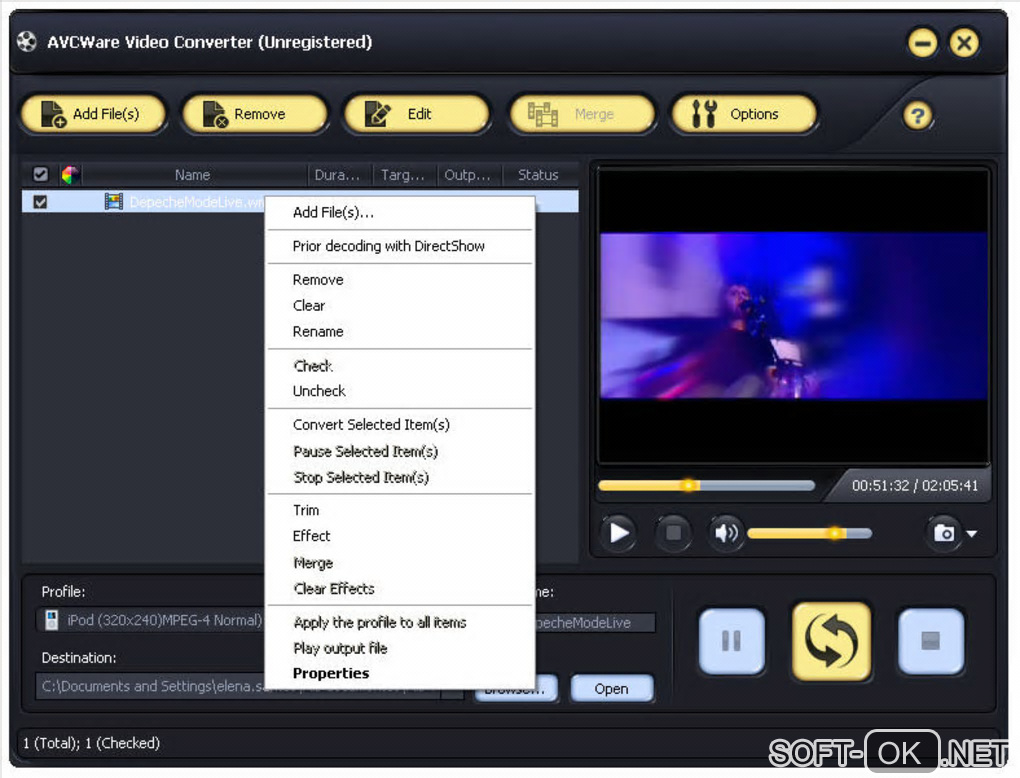Click the film reel application icon
The width and height of the screenshot is (1020, 778).
27,42
